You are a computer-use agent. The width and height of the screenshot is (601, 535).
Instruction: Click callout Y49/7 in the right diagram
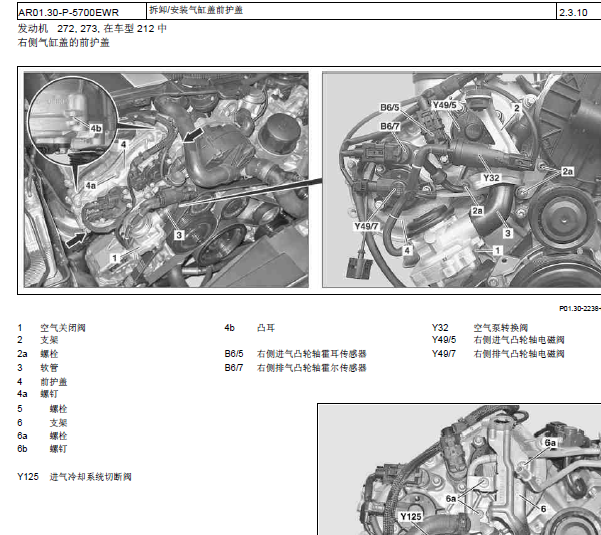click(366, 226)
